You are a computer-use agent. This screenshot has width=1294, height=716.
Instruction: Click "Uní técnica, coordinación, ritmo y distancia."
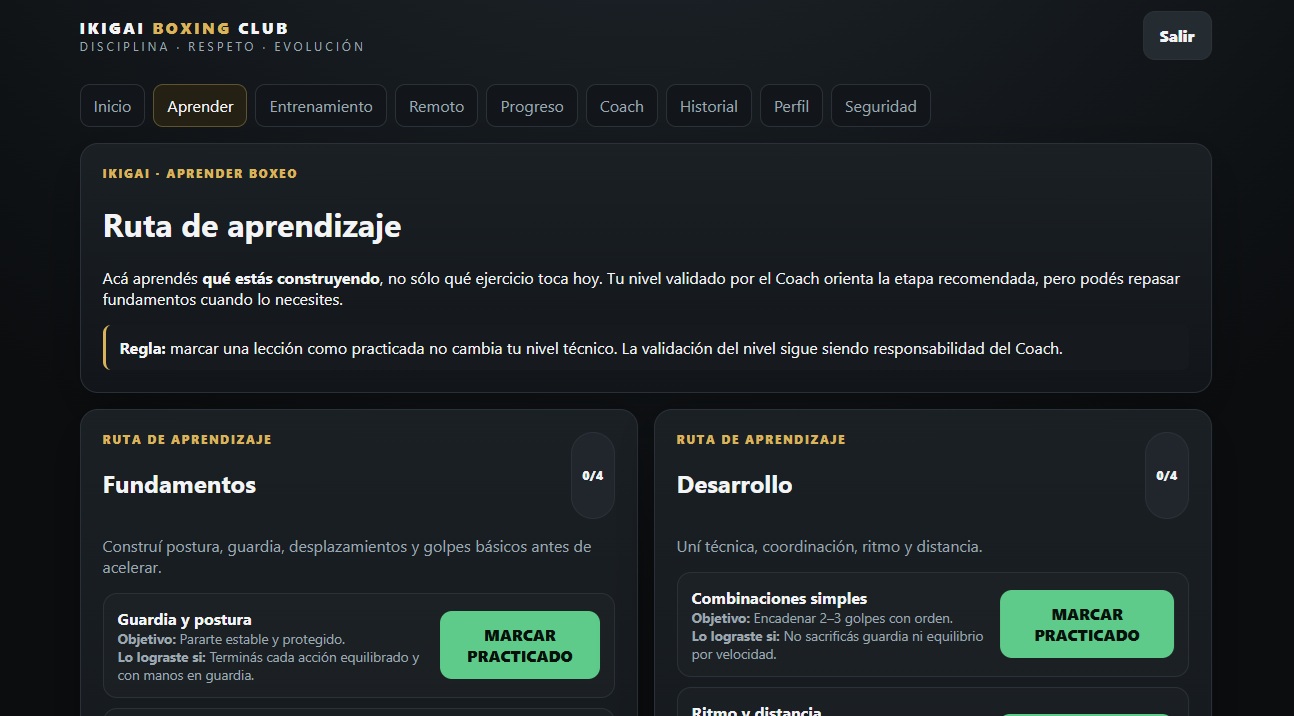[829, 547]
